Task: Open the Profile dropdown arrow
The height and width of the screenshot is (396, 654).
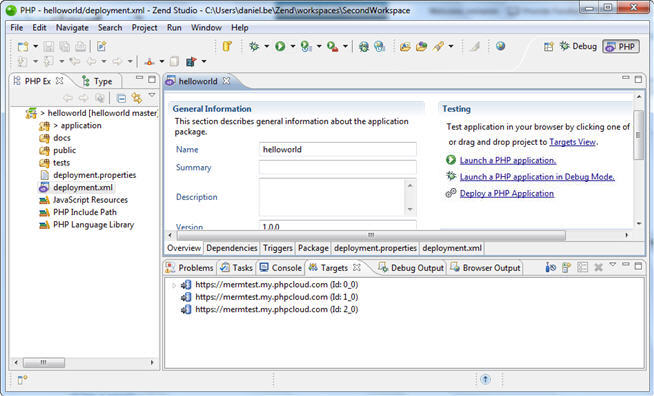Action: point(319,46)
